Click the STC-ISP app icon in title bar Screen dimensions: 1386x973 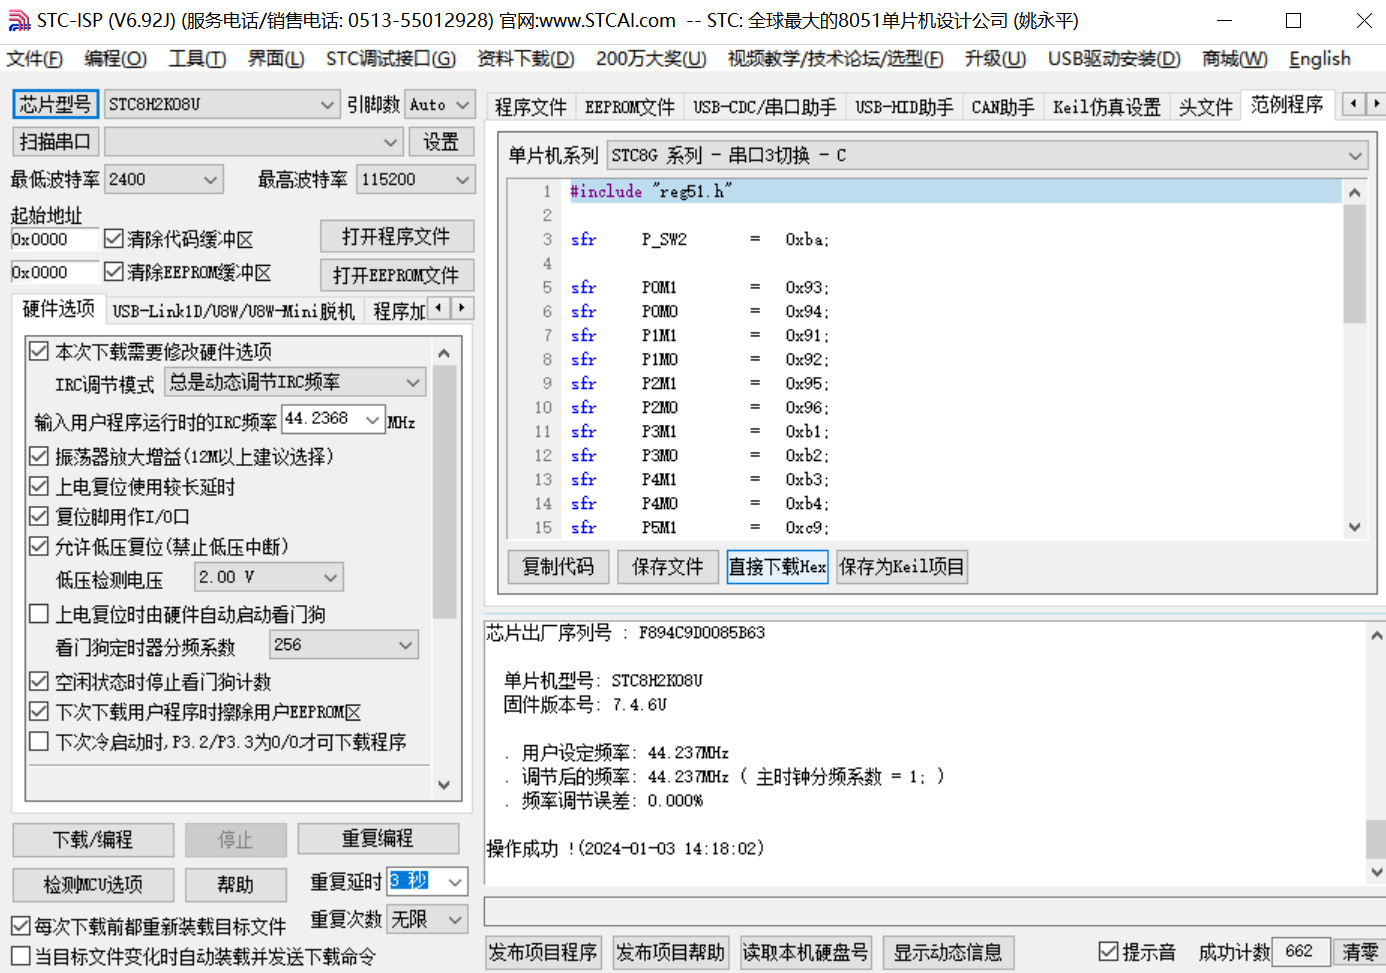click(x=19, y=20)
